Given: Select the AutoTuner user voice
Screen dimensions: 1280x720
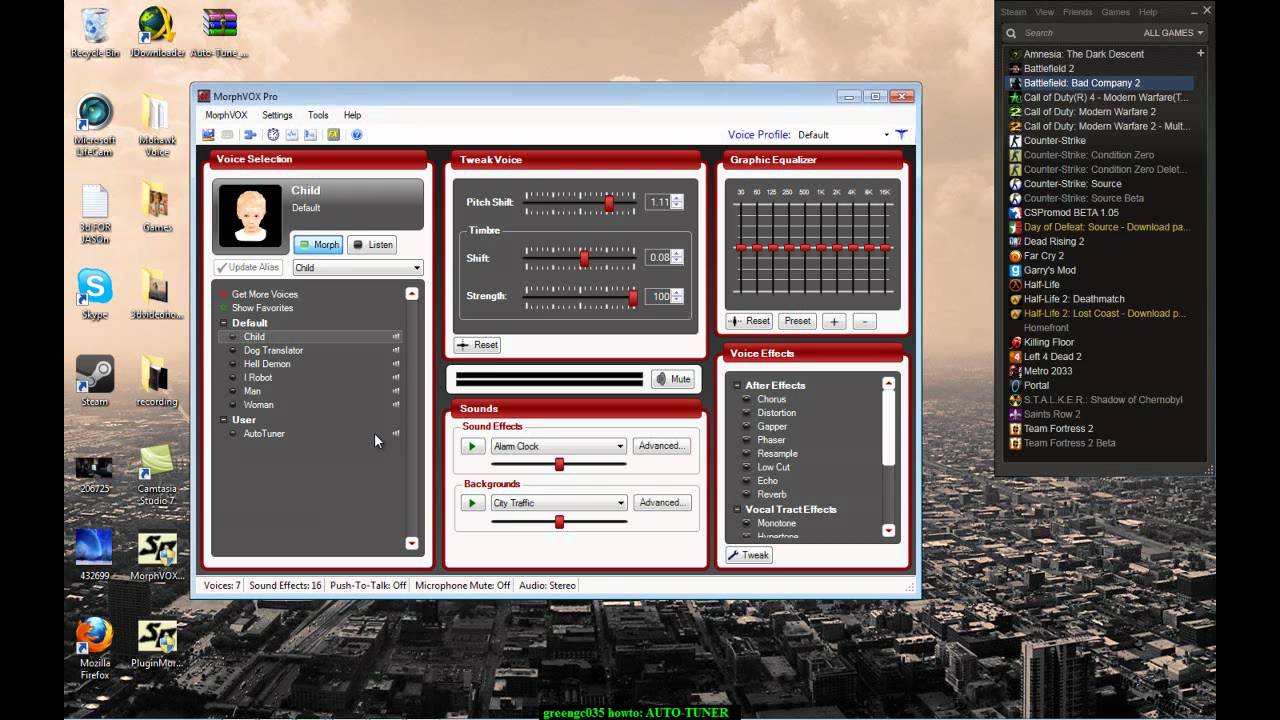Looking at the screenshot, I should point(264,434).
